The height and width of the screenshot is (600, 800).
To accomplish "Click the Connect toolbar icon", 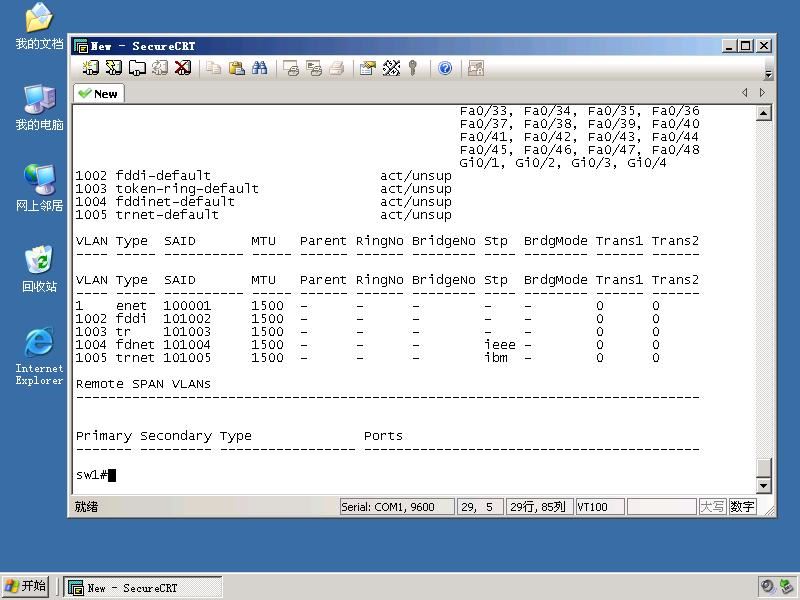I will click(x=91, y=68).
